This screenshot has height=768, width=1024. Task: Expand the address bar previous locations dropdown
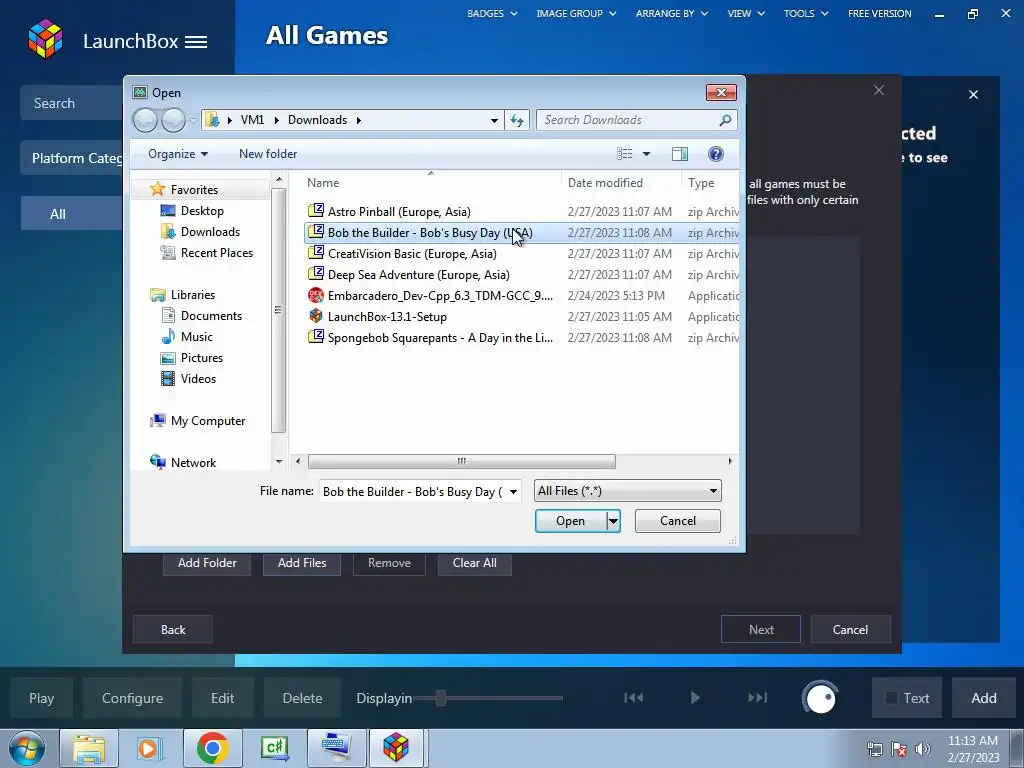point(494,120)
